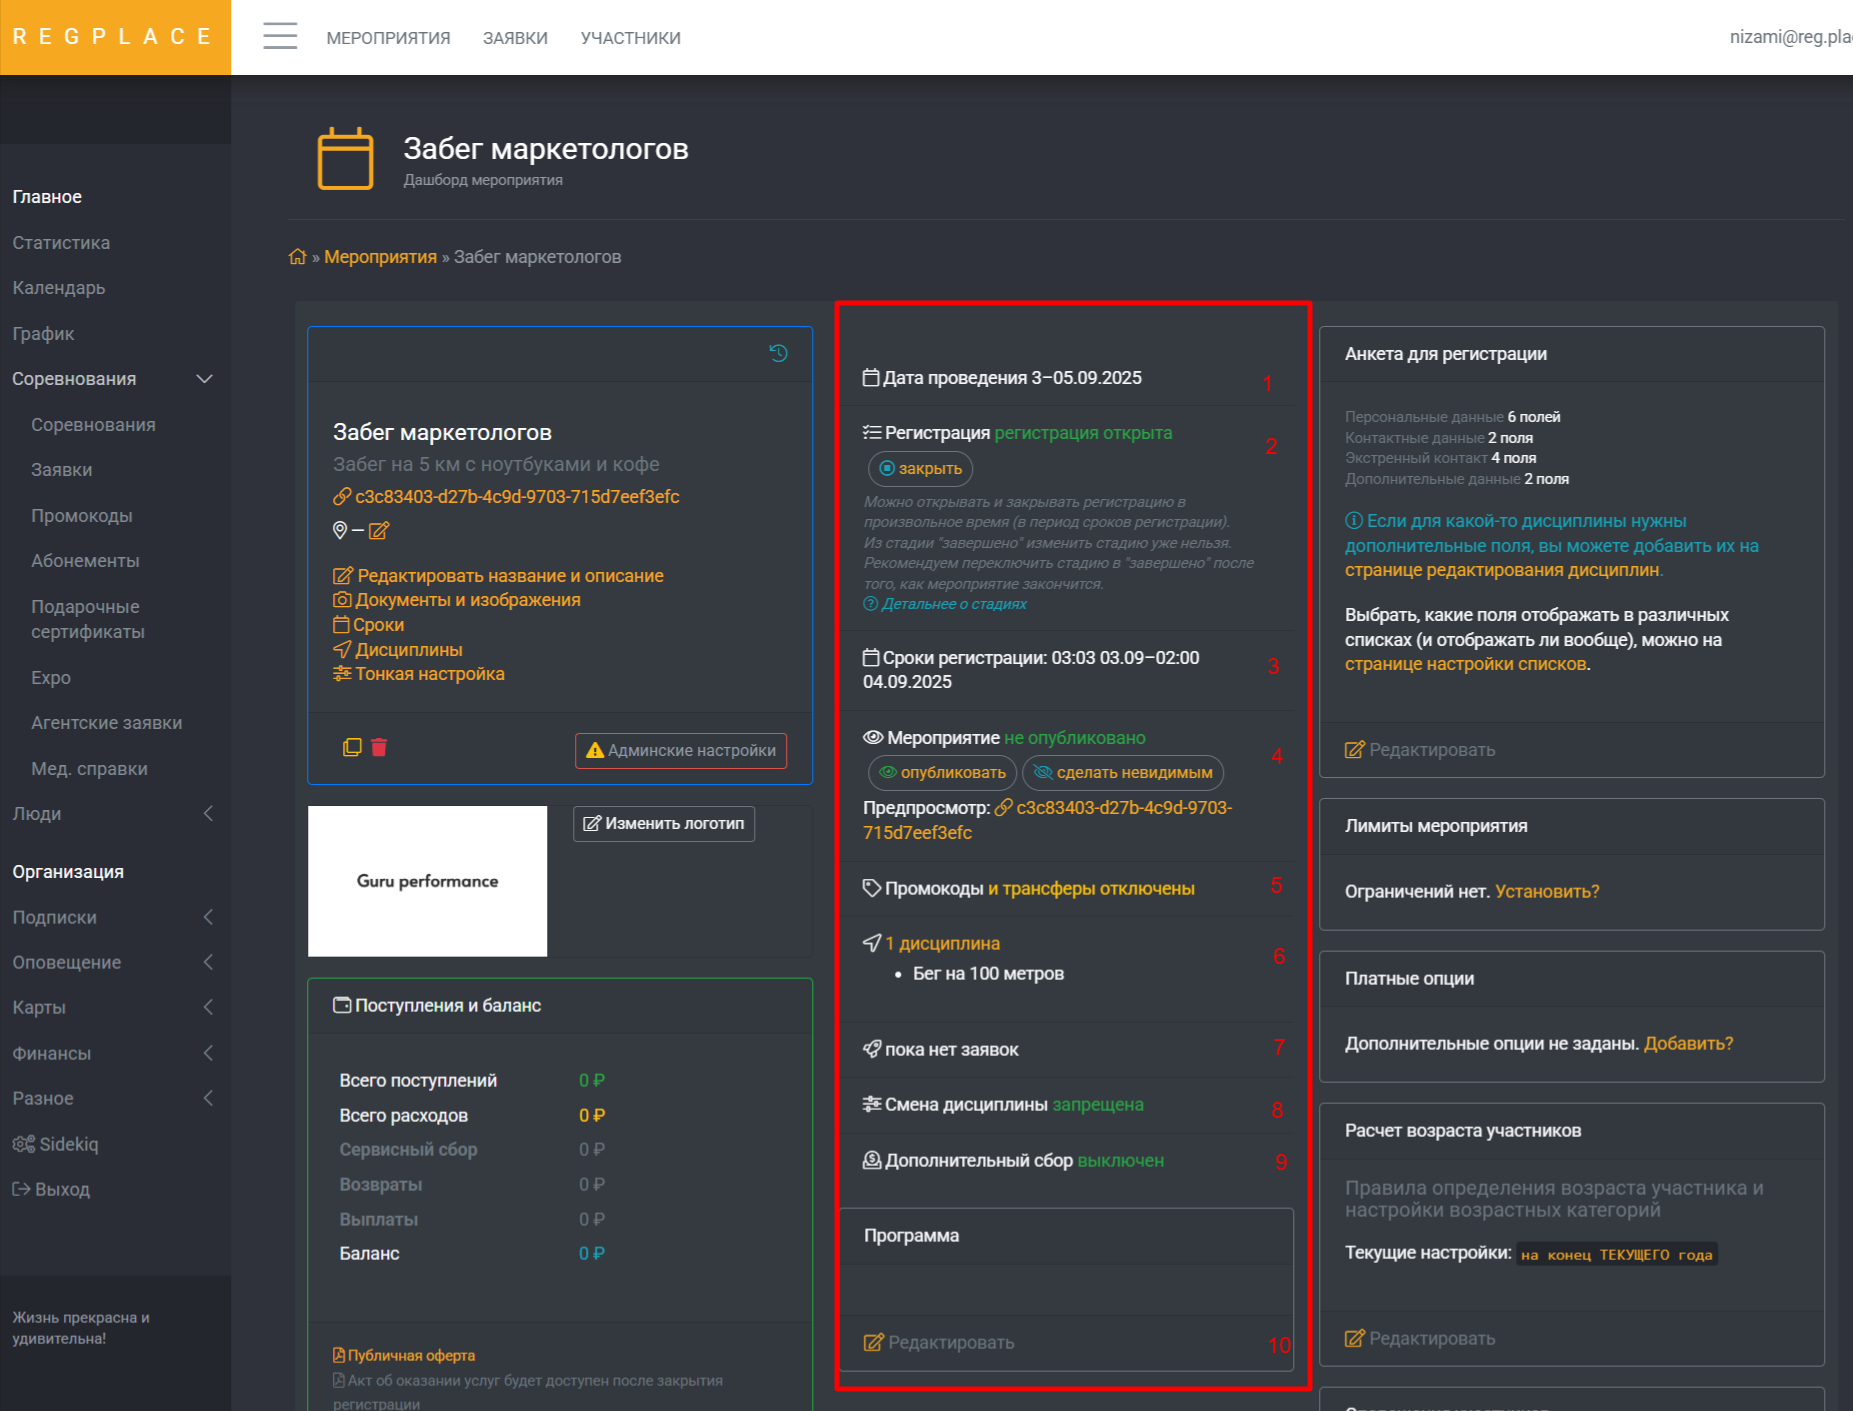Open Подарочные сертификаты in sidebar
The image size is (1853, 1411).
(x=88, y=619)
